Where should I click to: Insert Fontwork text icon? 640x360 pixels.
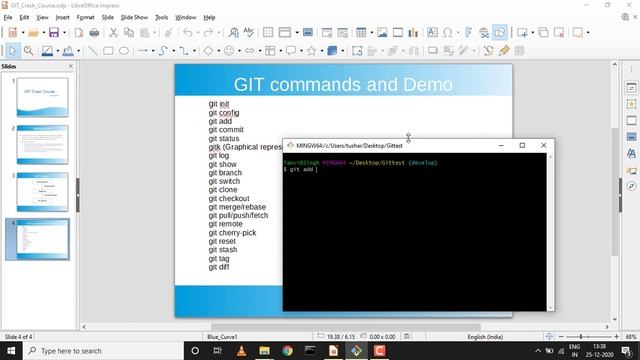468,32
